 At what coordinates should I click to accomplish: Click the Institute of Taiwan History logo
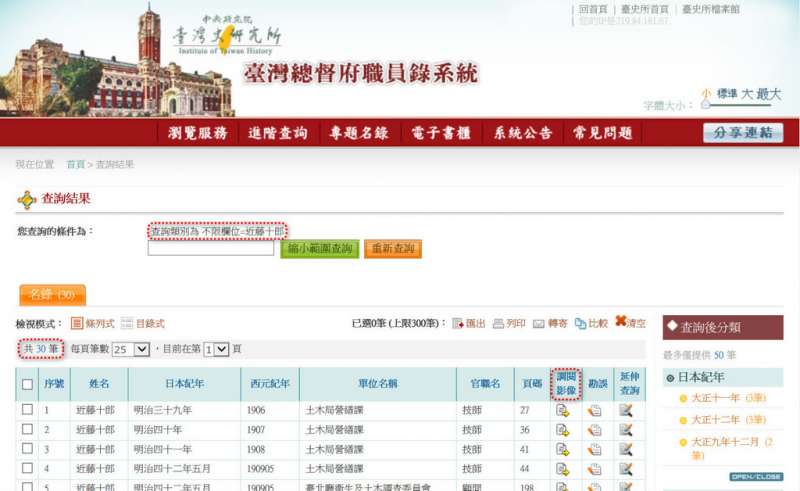(227, 35)
